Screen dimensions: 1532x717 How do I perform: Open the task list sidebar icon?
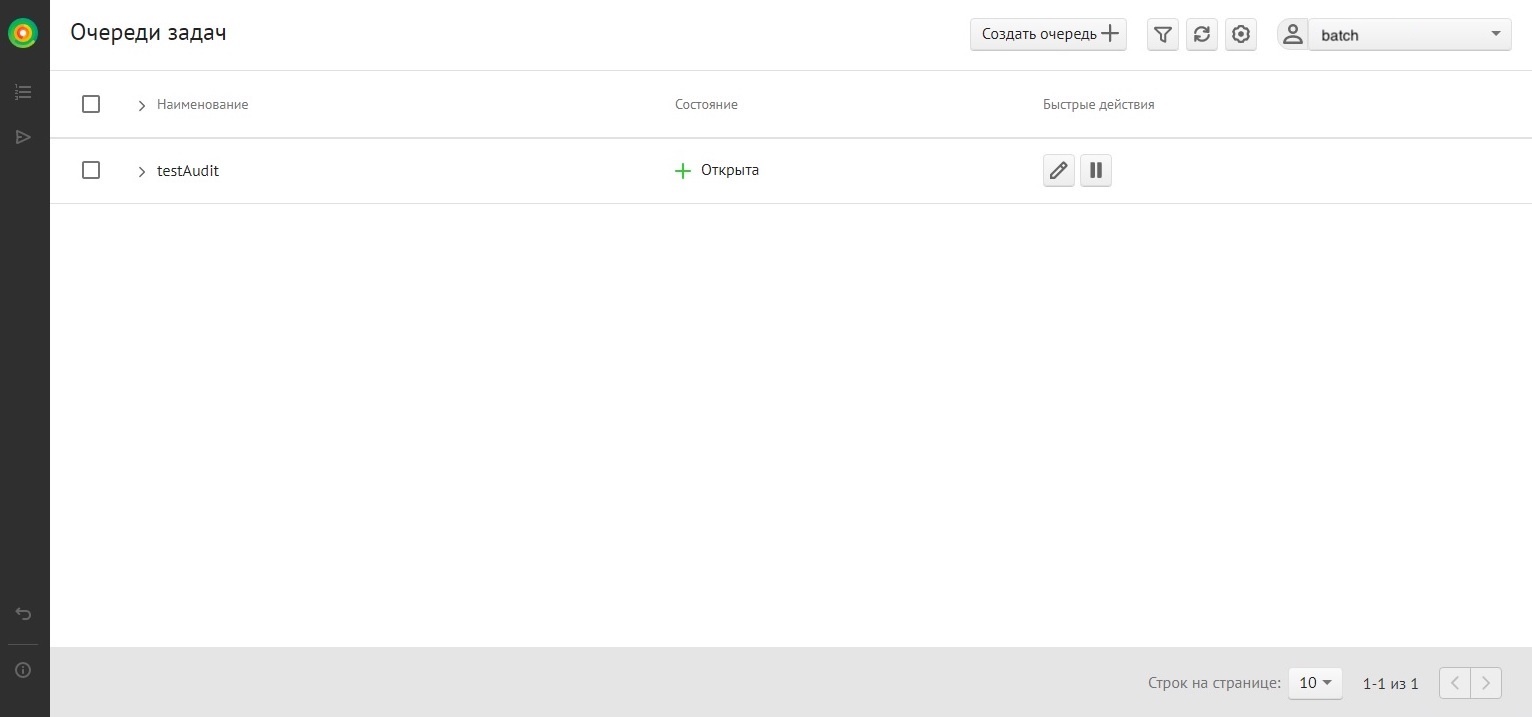(x=24, y=93)
